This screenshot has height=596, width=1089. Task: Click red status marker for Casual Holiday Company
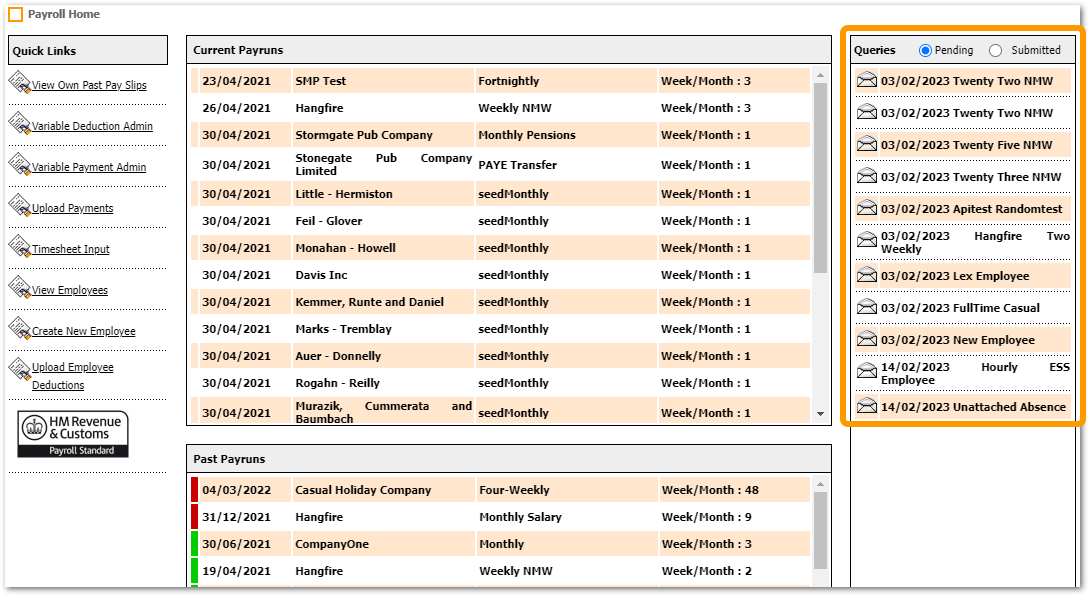[195, 490]
